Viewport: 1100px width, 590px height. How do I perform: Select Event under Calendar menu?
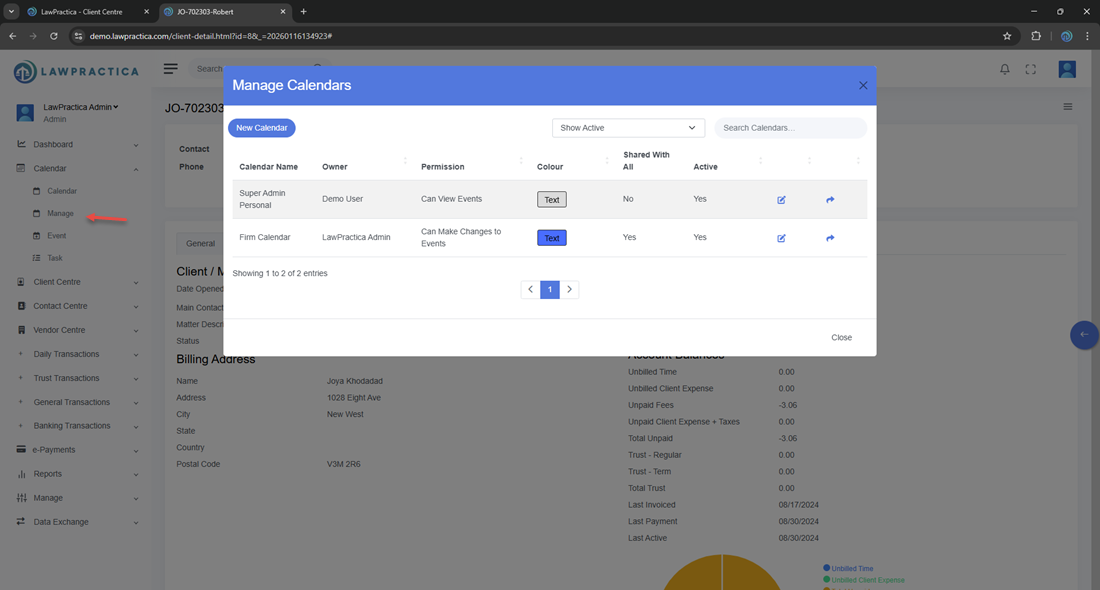[57, 236]
